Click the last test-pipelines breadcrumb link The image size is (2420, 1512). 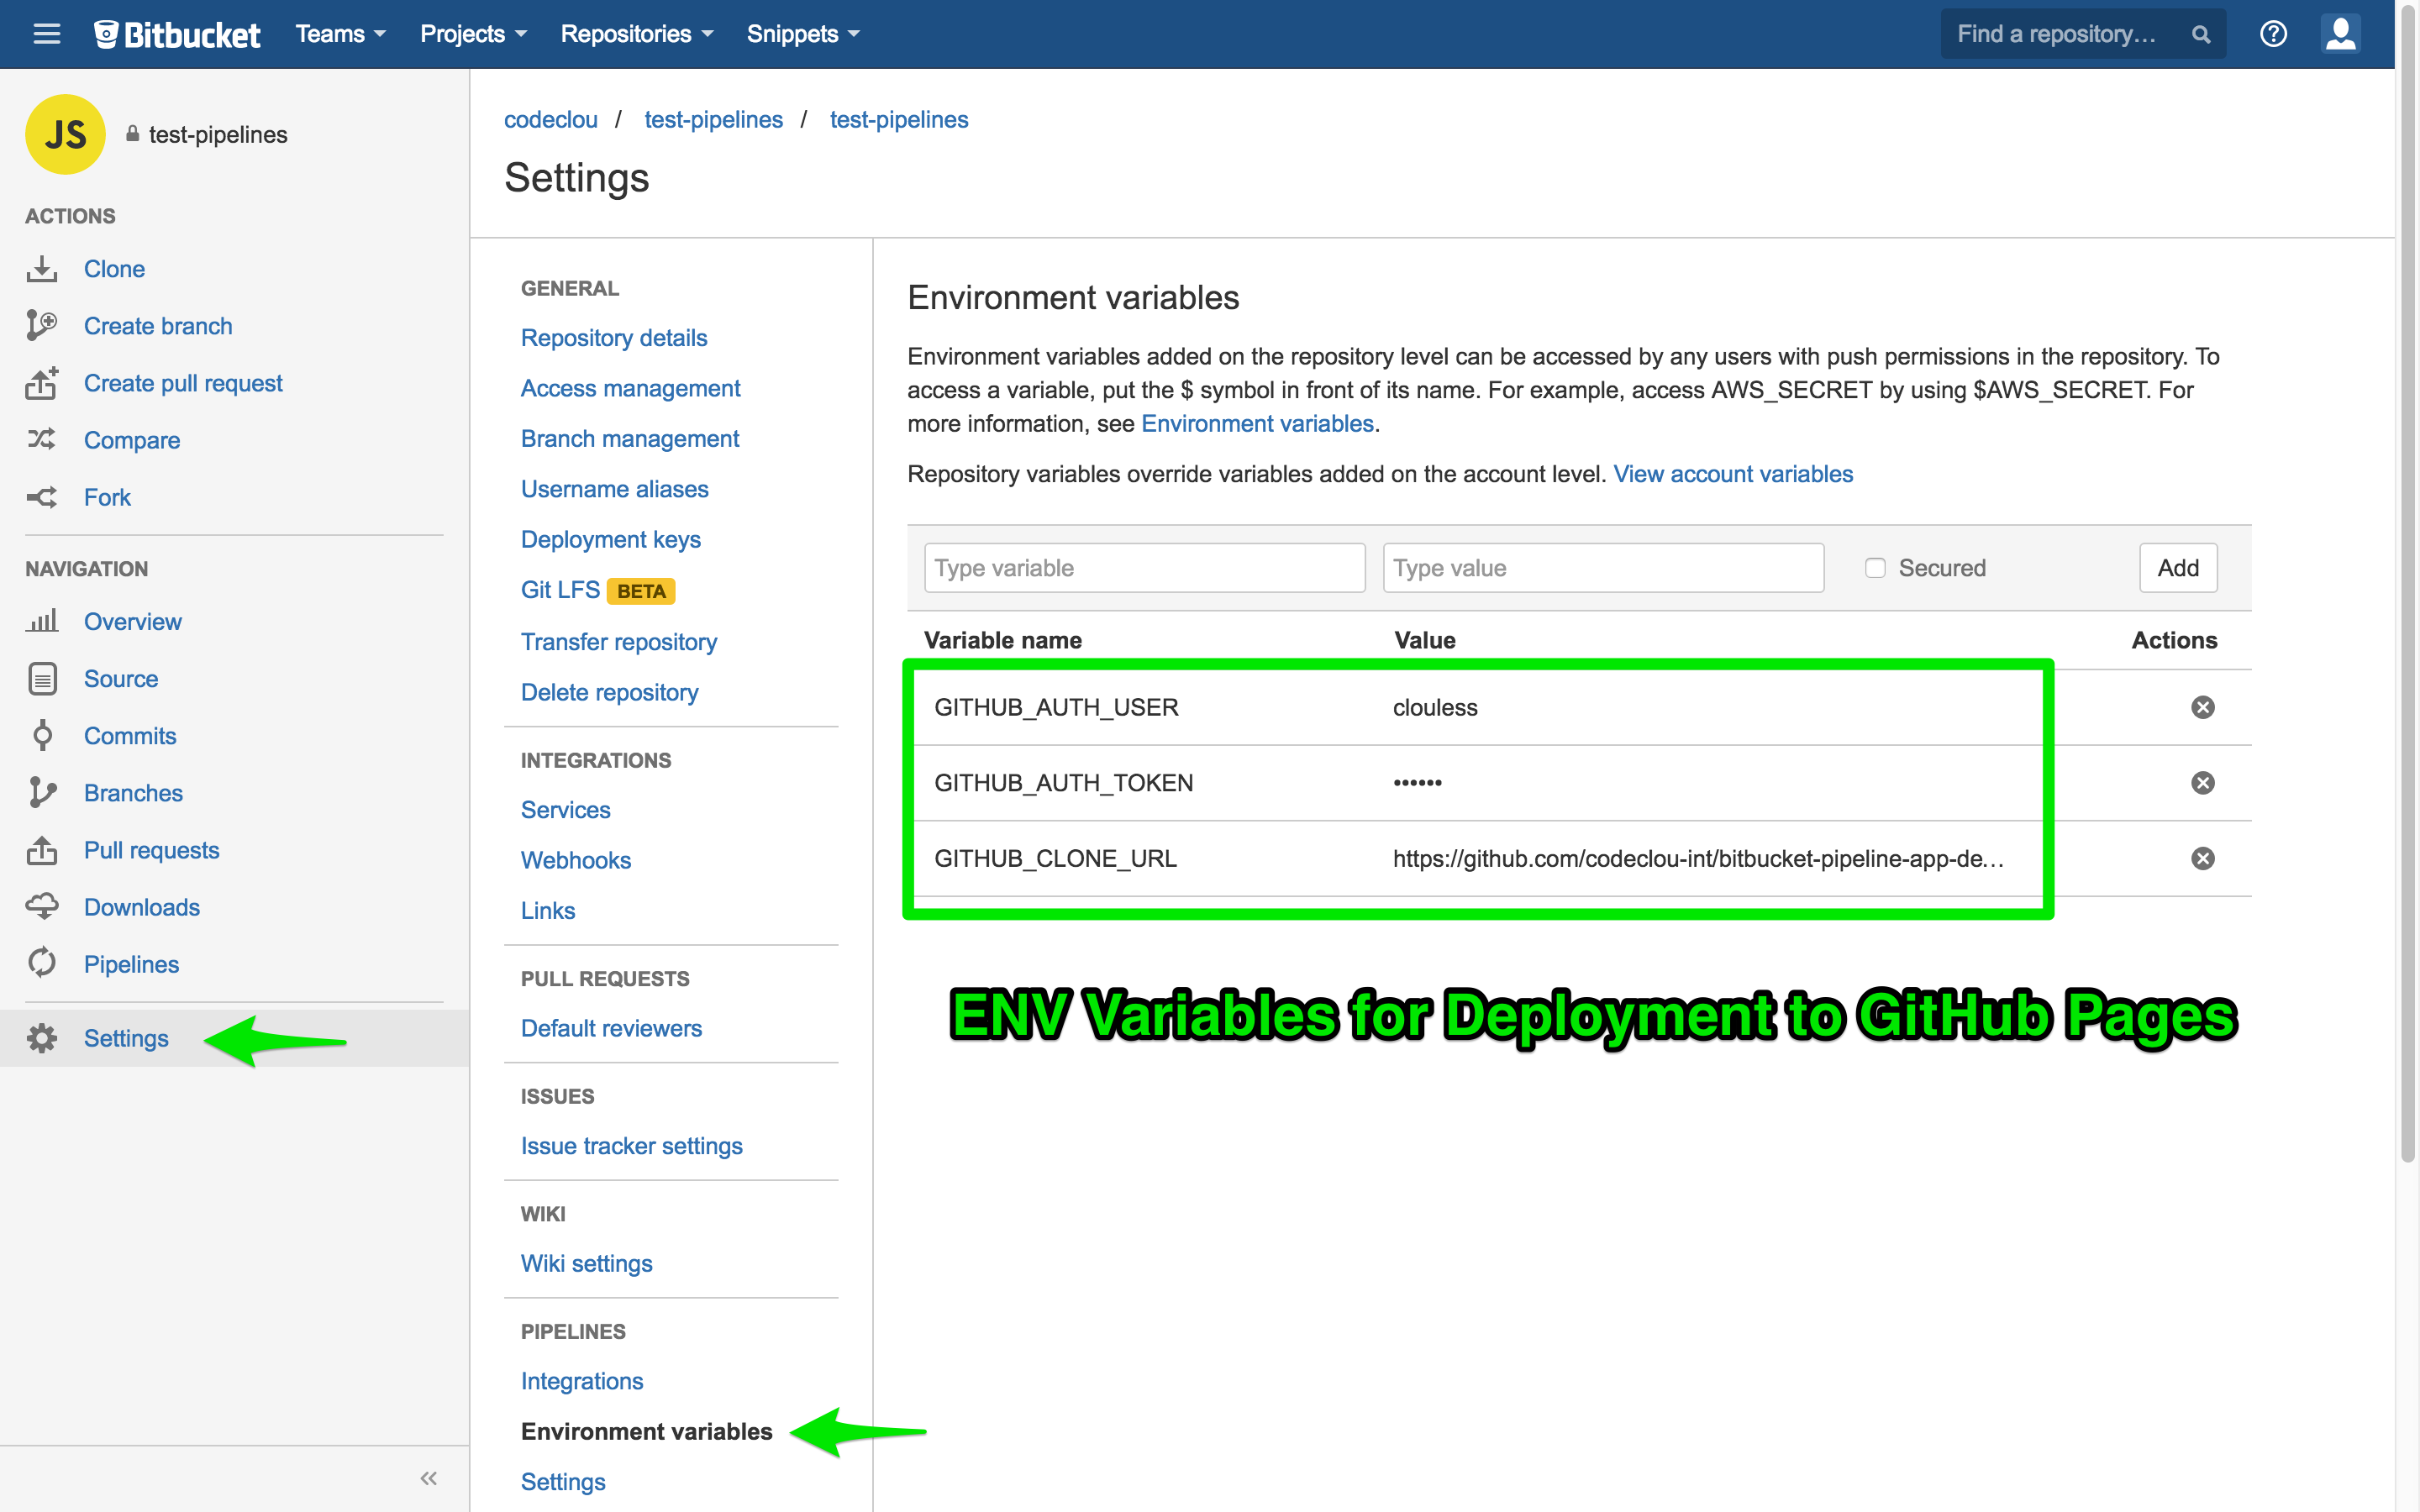point(898,120)
